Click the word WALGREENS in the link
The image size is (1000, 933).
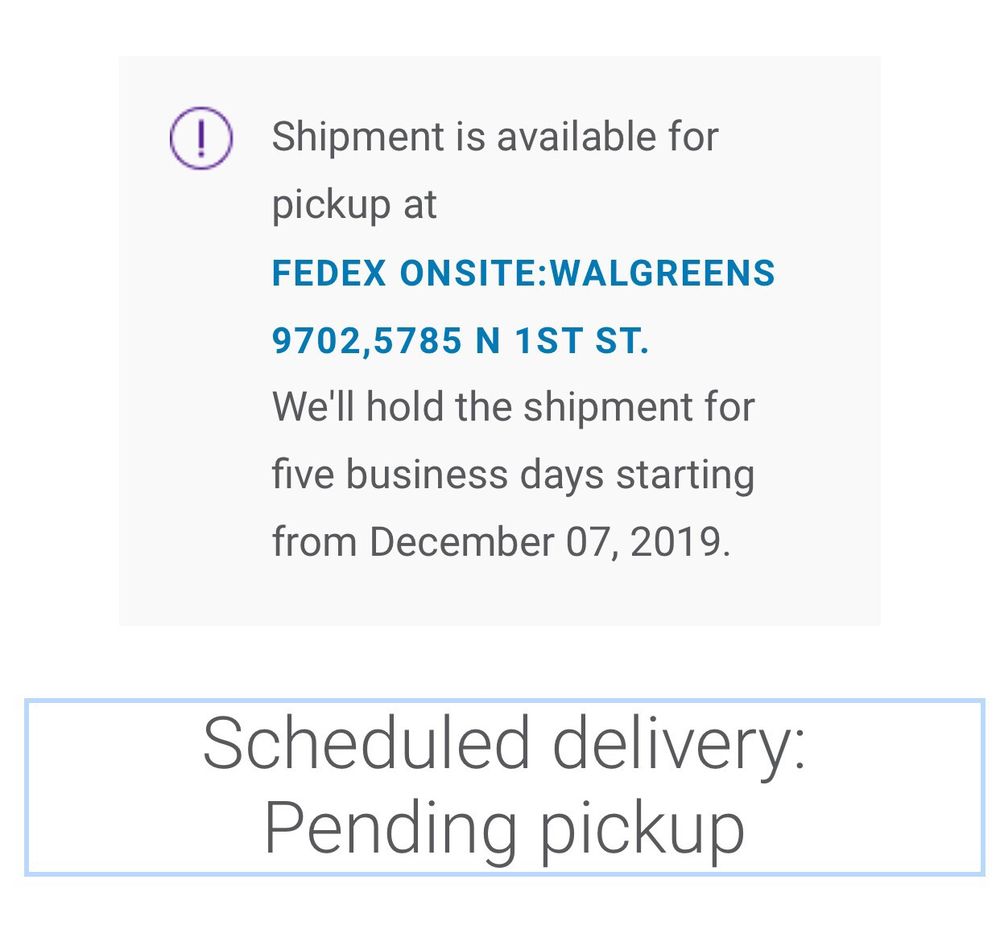click(662, 273)
